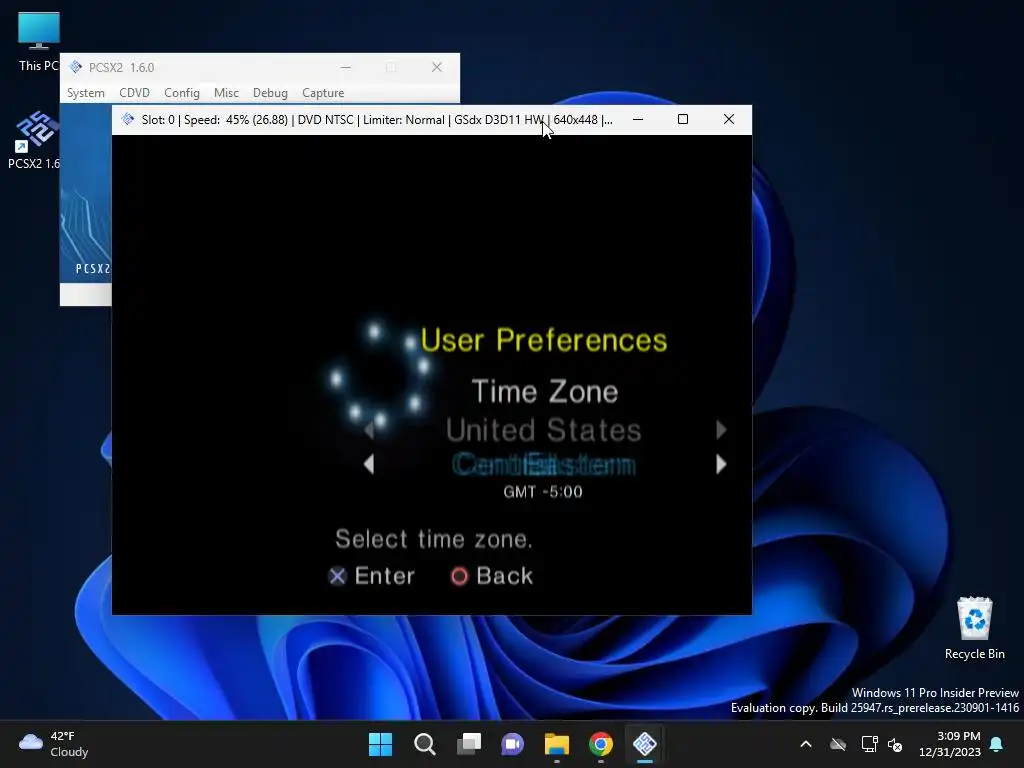Close the PCSX2 1.6.0 main window
The width and height of the screenshot is (1024, 768).
(437, 67)
